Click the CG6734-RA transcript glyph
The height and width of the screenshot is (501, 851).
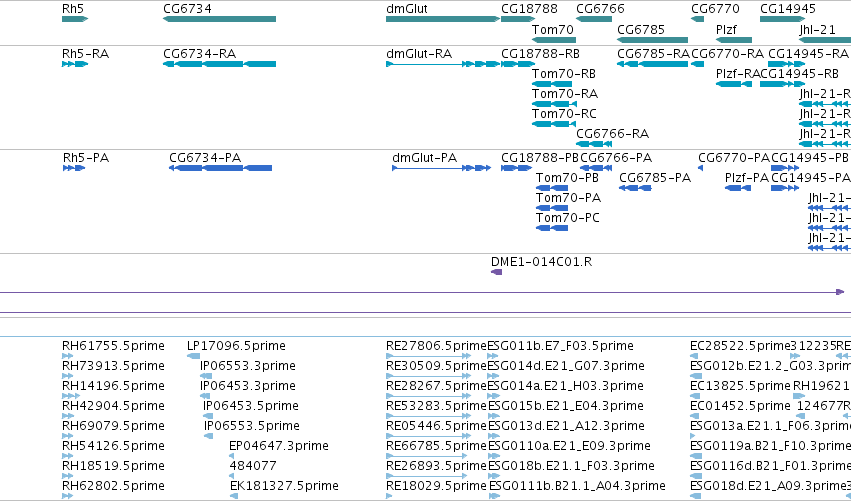point(219,64)
